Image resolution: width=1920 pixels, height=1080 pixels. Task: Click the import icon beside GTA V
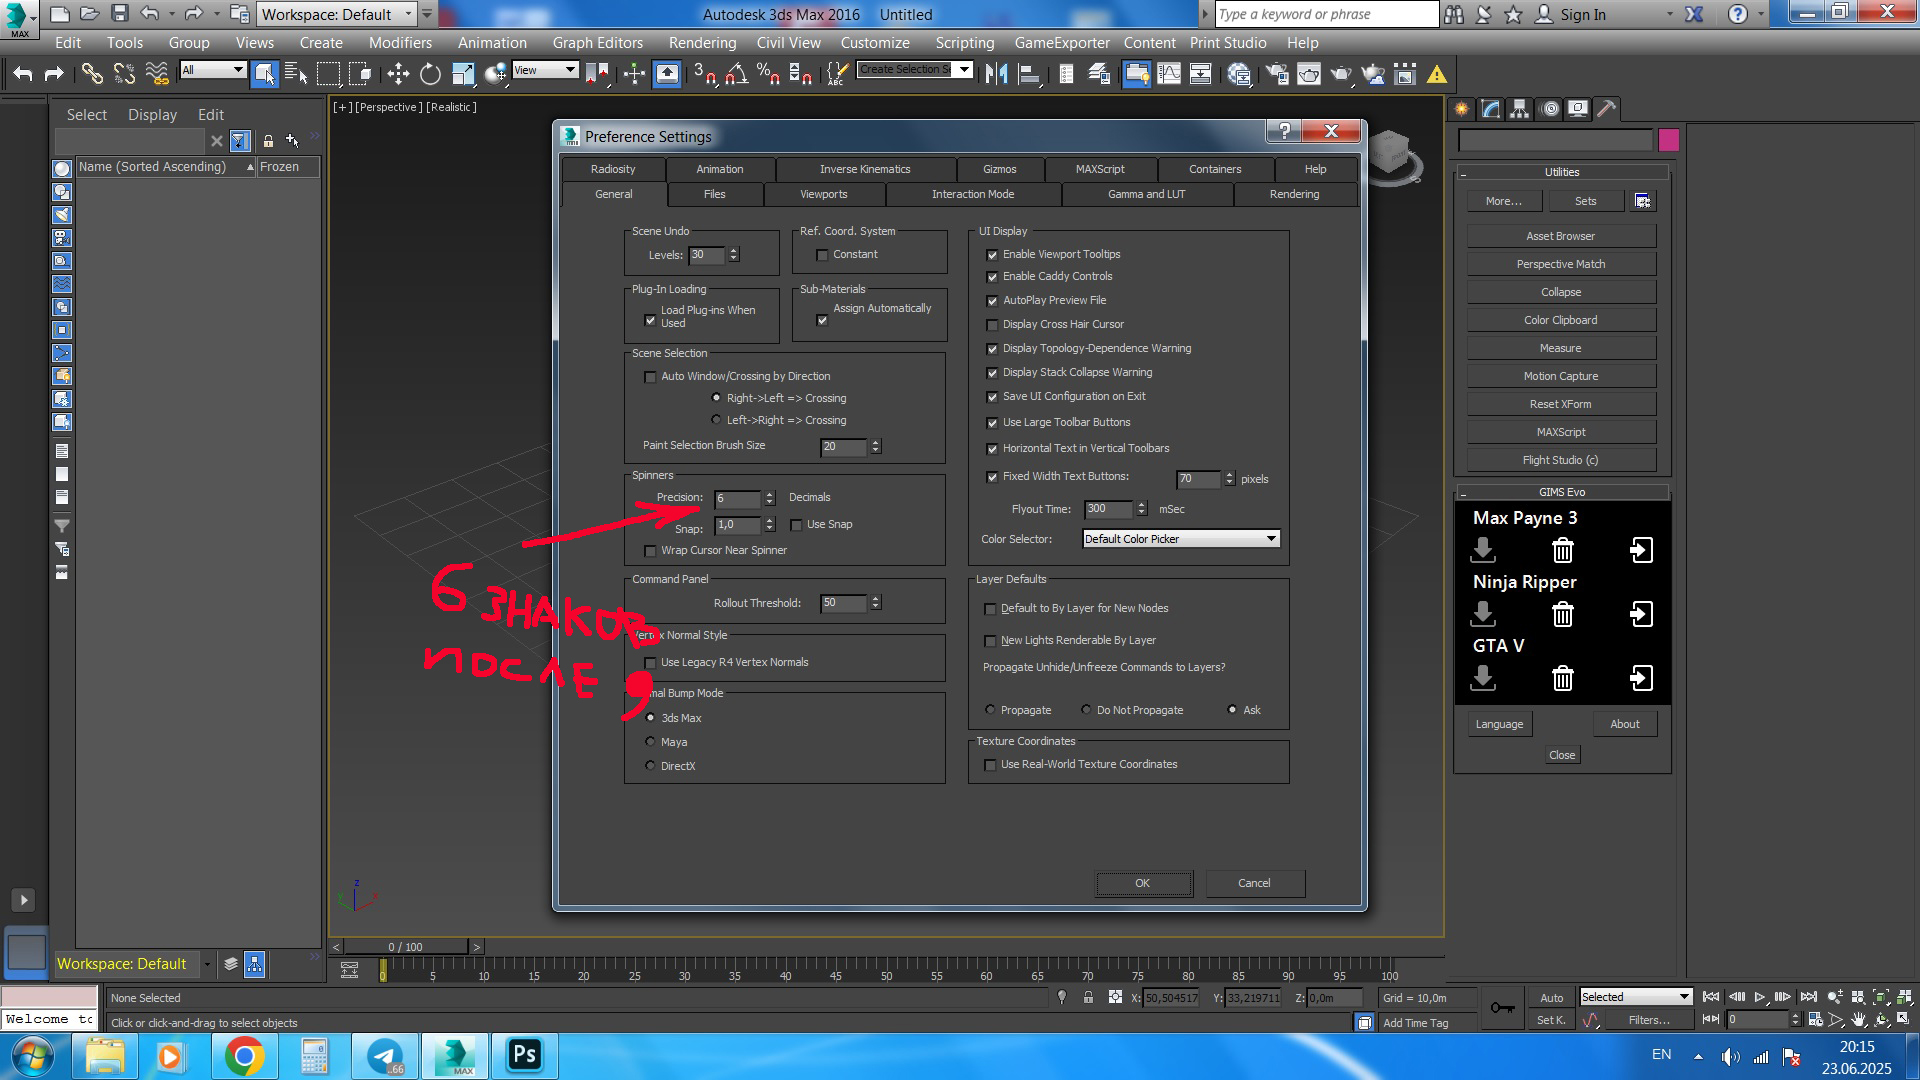click(1641, 678)
